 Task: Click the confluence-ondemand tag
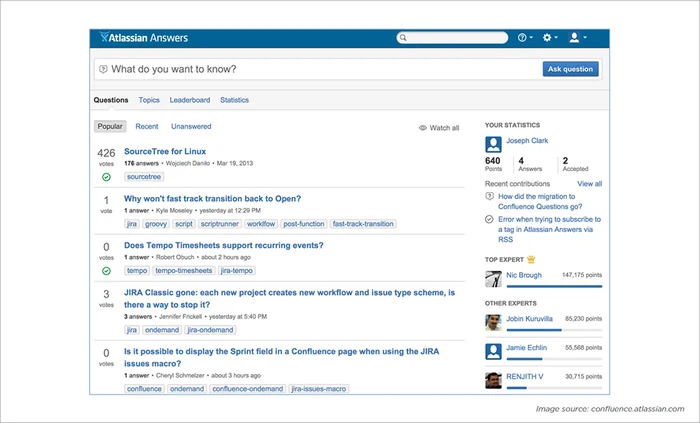coord(248,389)
